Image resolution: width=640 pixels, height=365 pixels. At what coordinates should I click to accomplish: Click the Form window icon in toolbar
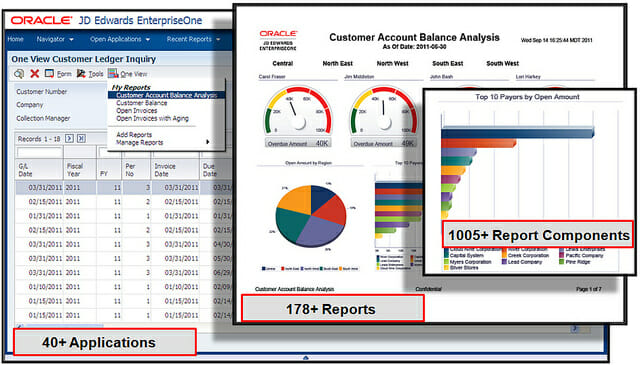pyautogui.click(x=49, y=73)
